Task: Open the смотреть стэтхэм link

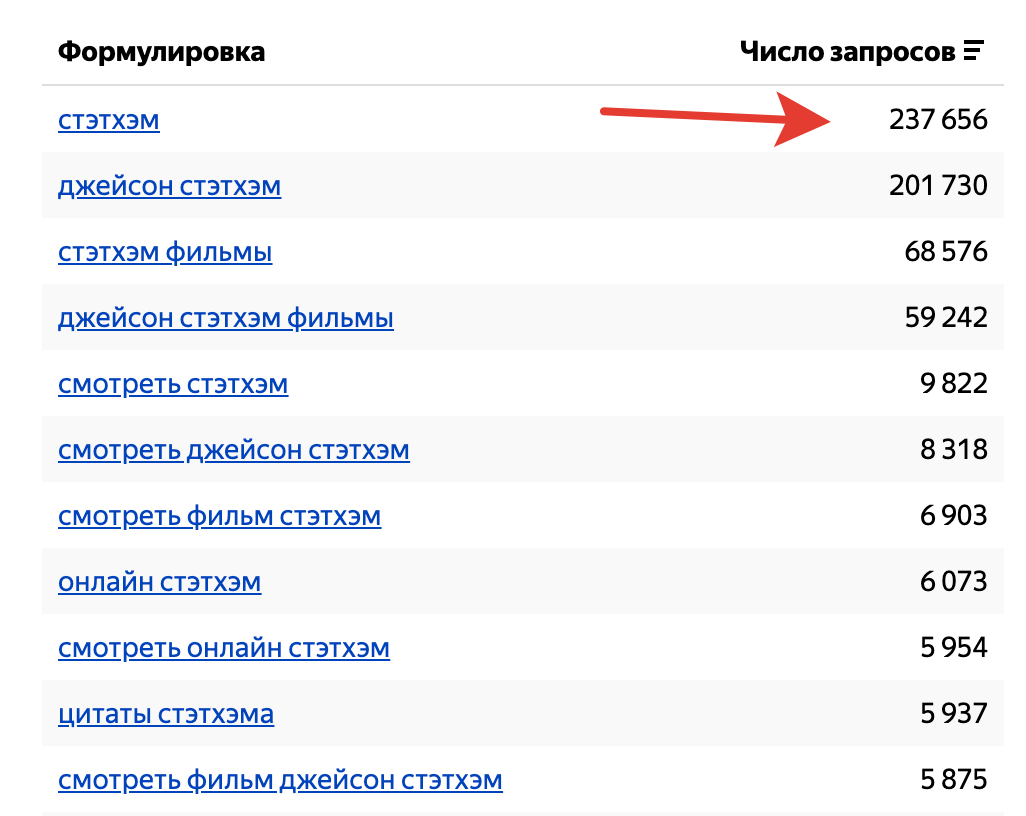Action: (173, 385)
